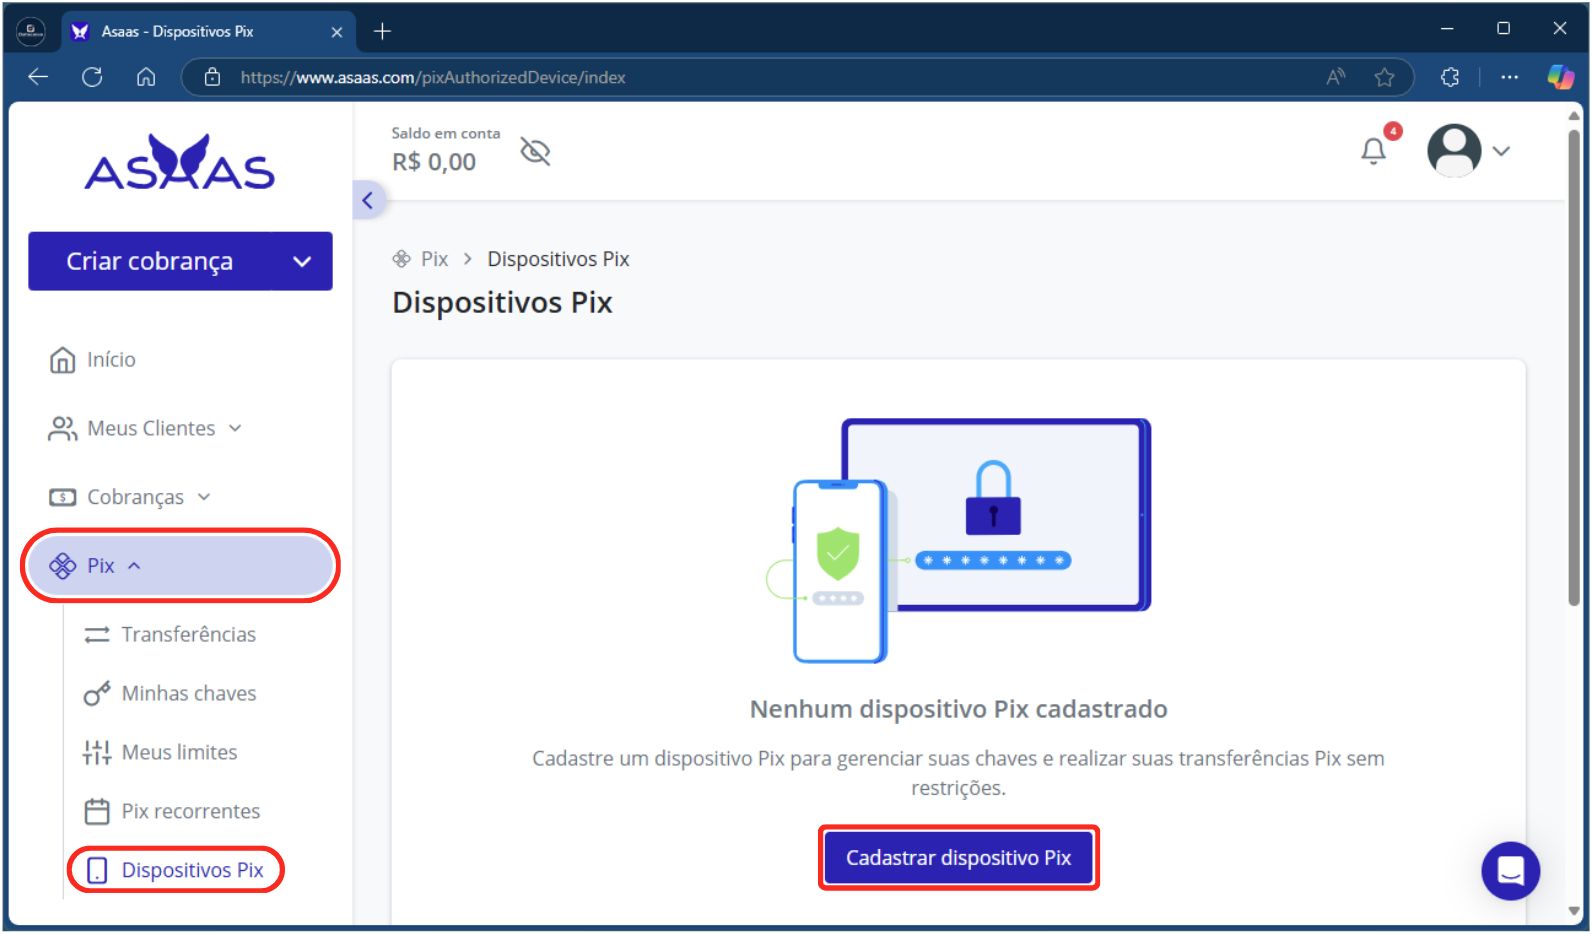This screenshot has width=1593, height=934.
Task: Open notifications bell icon
Action: pyautogui.click(x=1374, y=151)
